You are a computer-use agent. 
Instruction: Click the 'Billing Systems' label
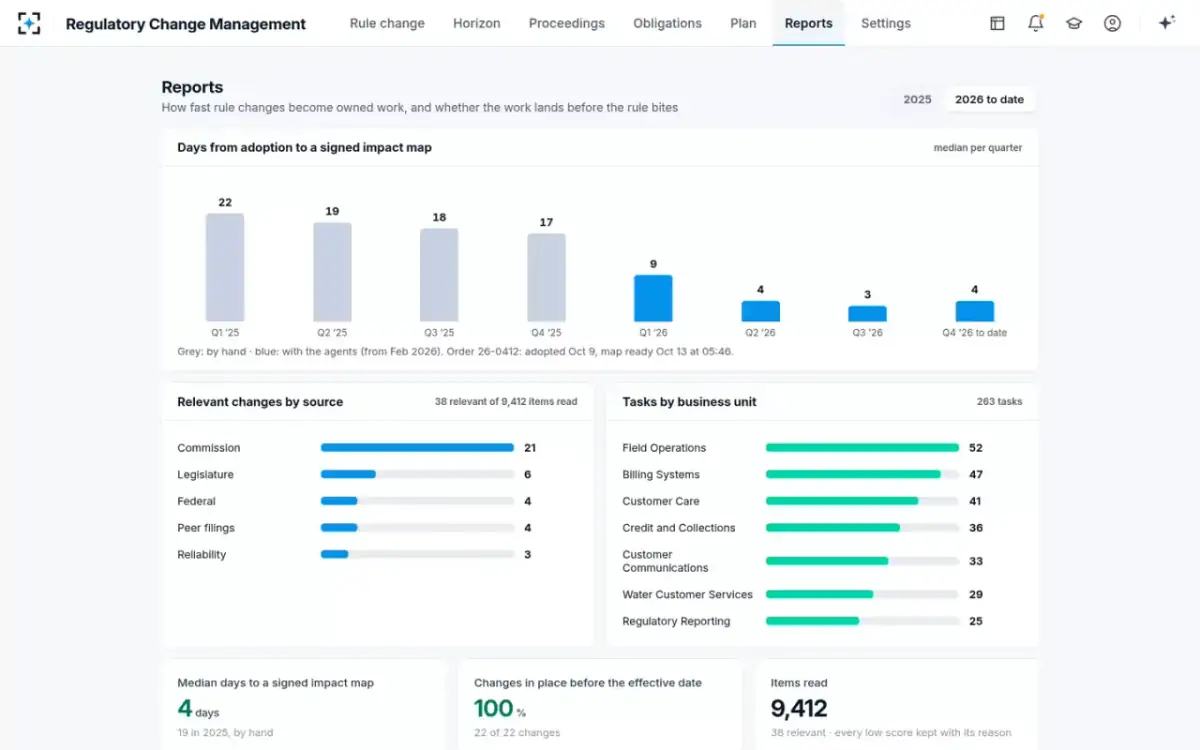(x=661, y=475)
